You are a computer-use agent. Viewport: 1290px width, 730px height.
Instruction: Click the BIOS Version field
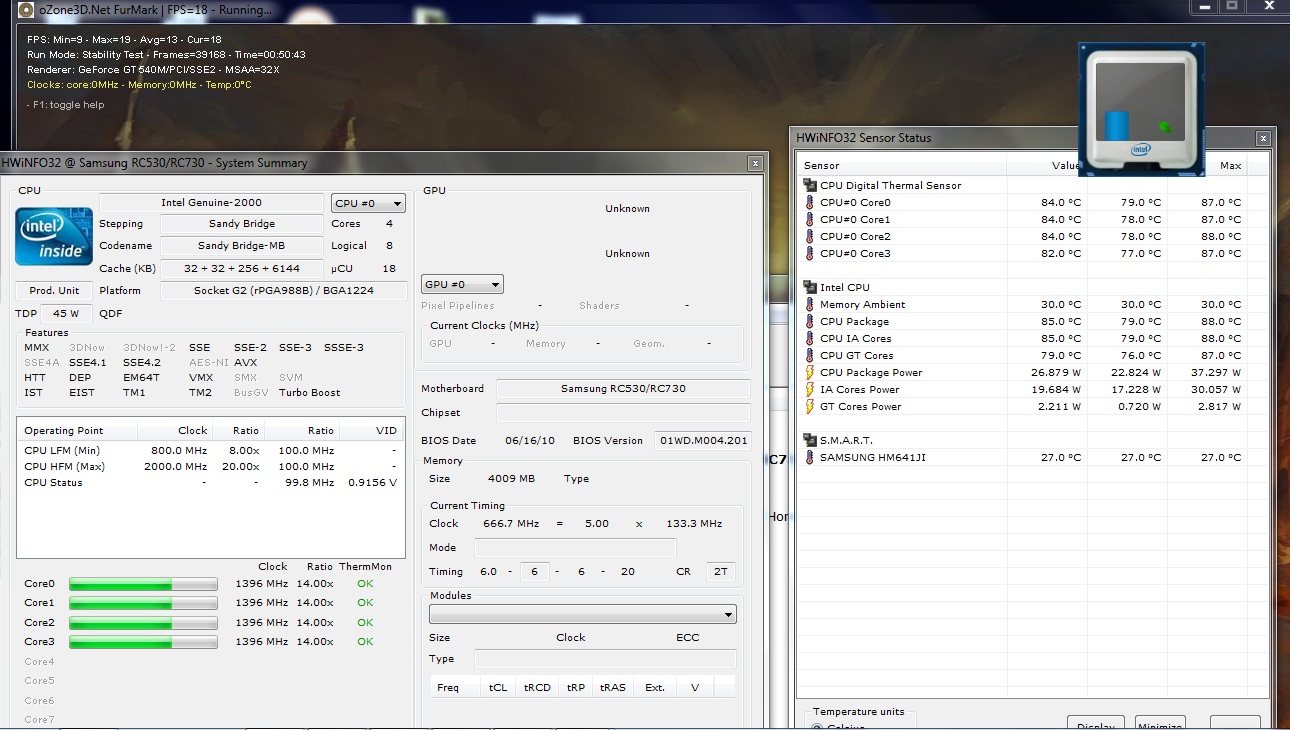[701, 441]
